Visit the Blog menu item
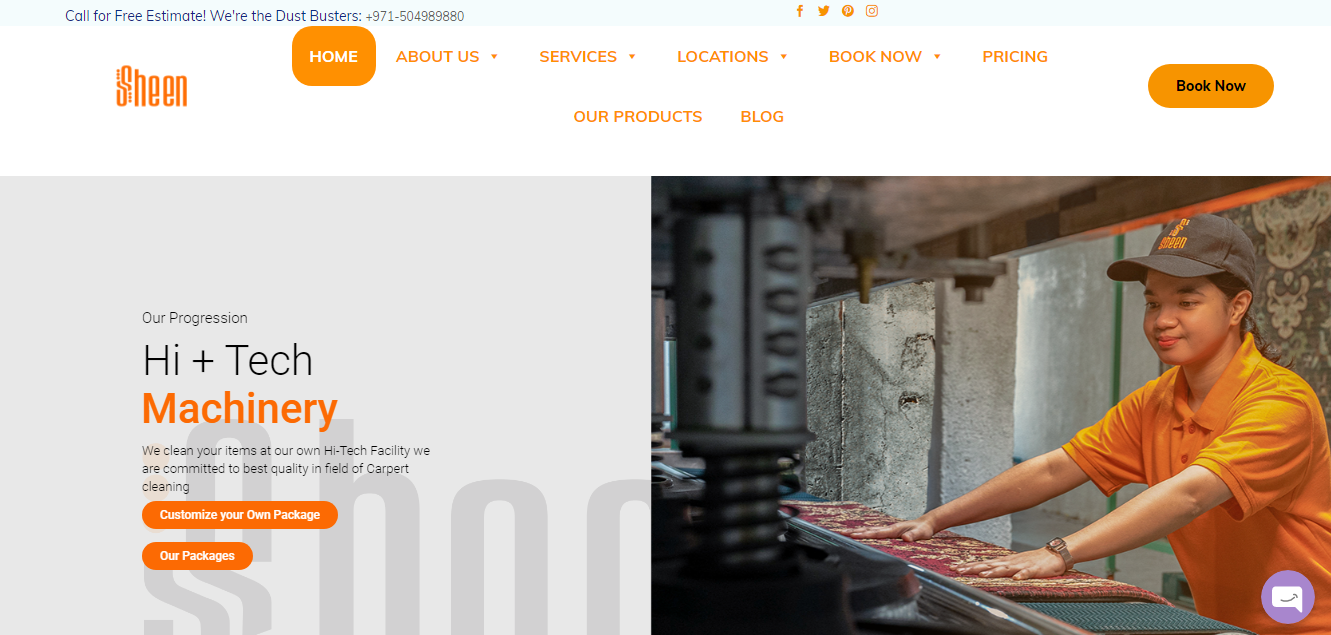This screenshot has height=635, width=1331. (x=762, y=116)
